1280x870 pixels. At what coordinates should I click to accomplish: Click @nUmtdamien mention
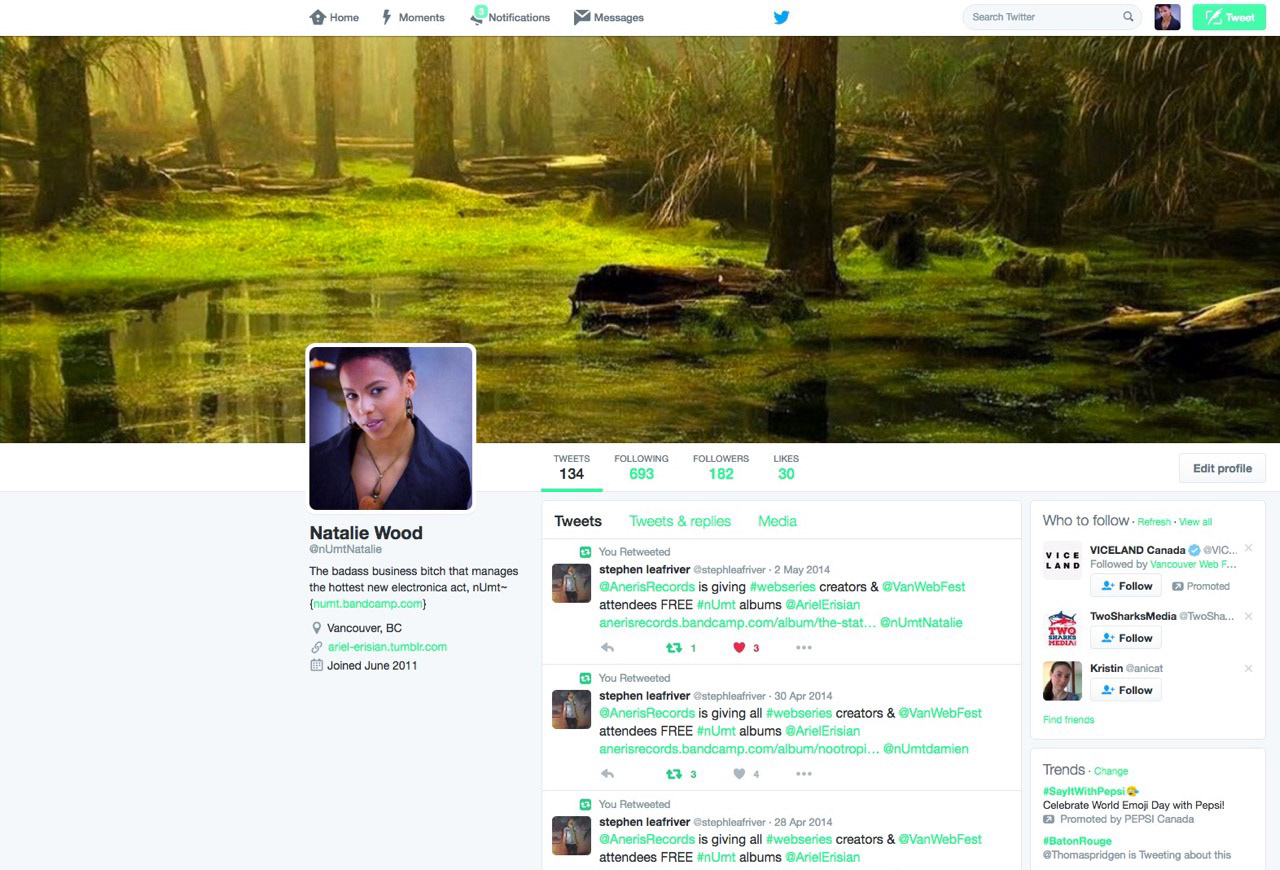click(x=926, y=748)
